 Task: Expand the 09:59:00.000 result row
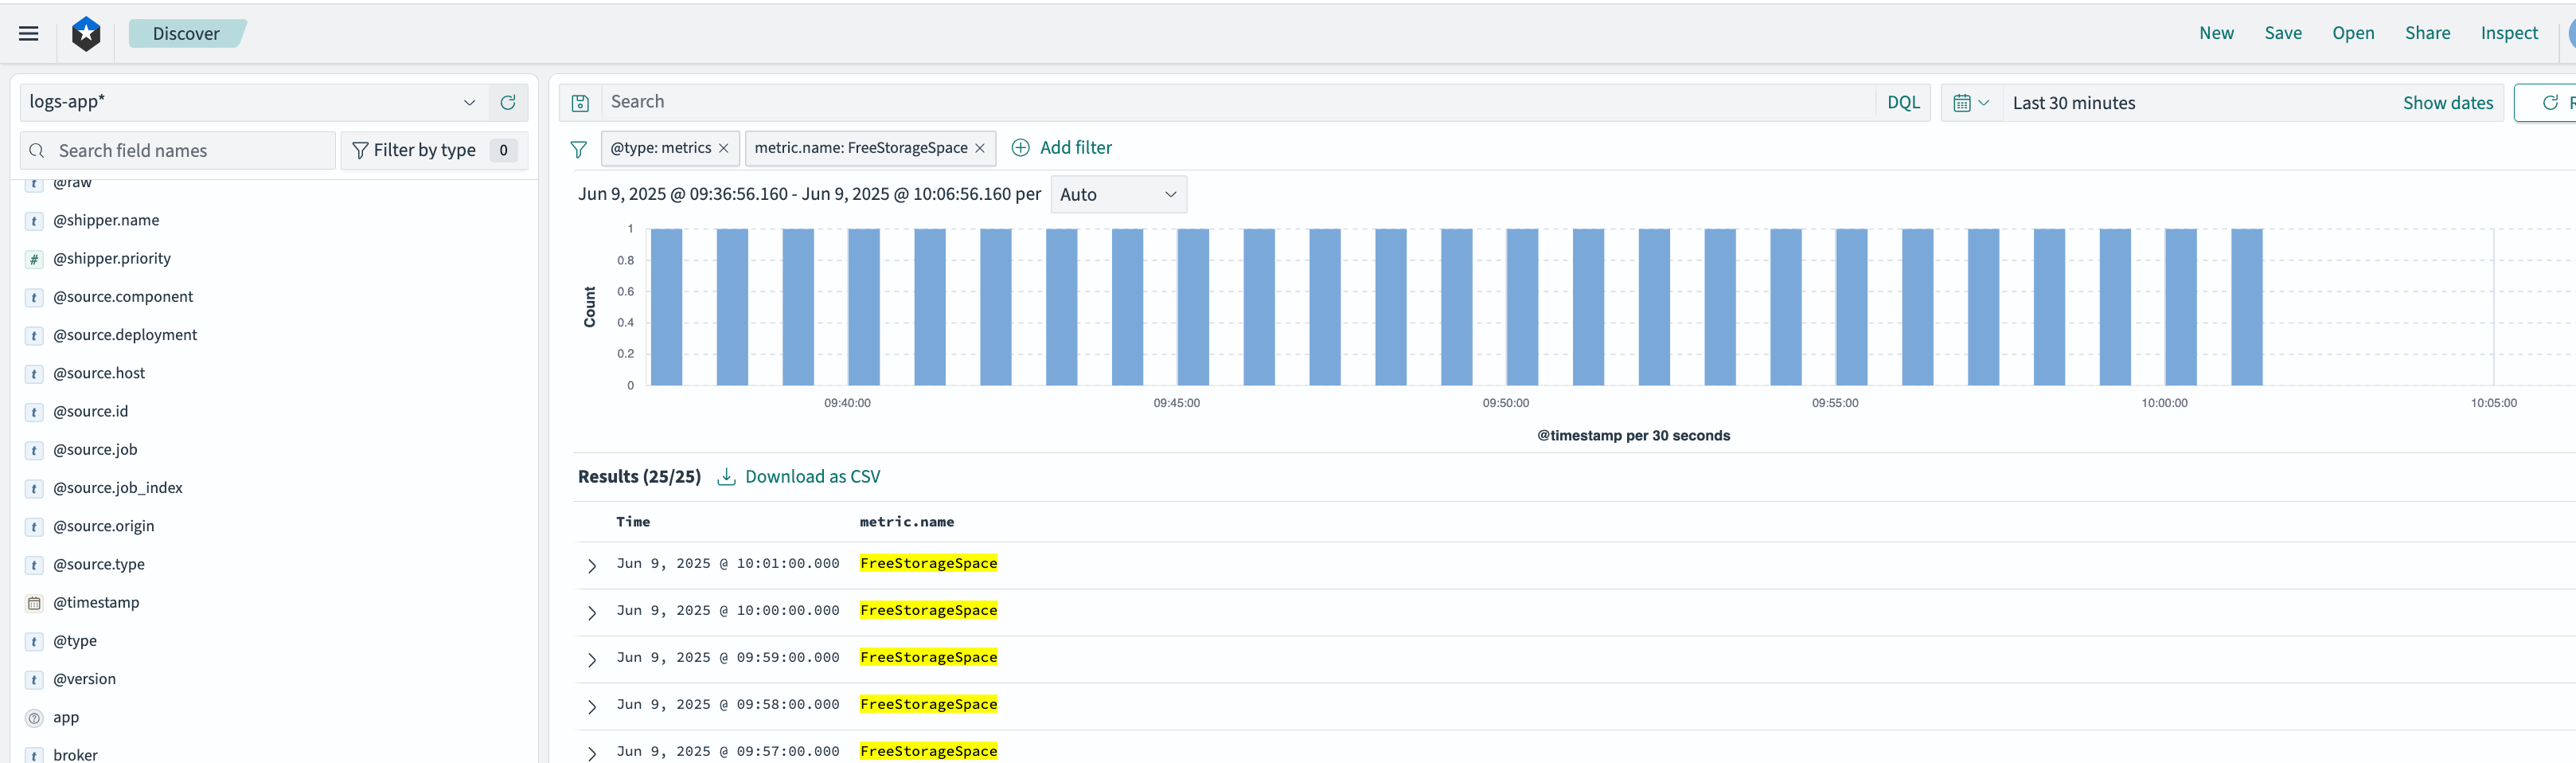tap(592, 660)
